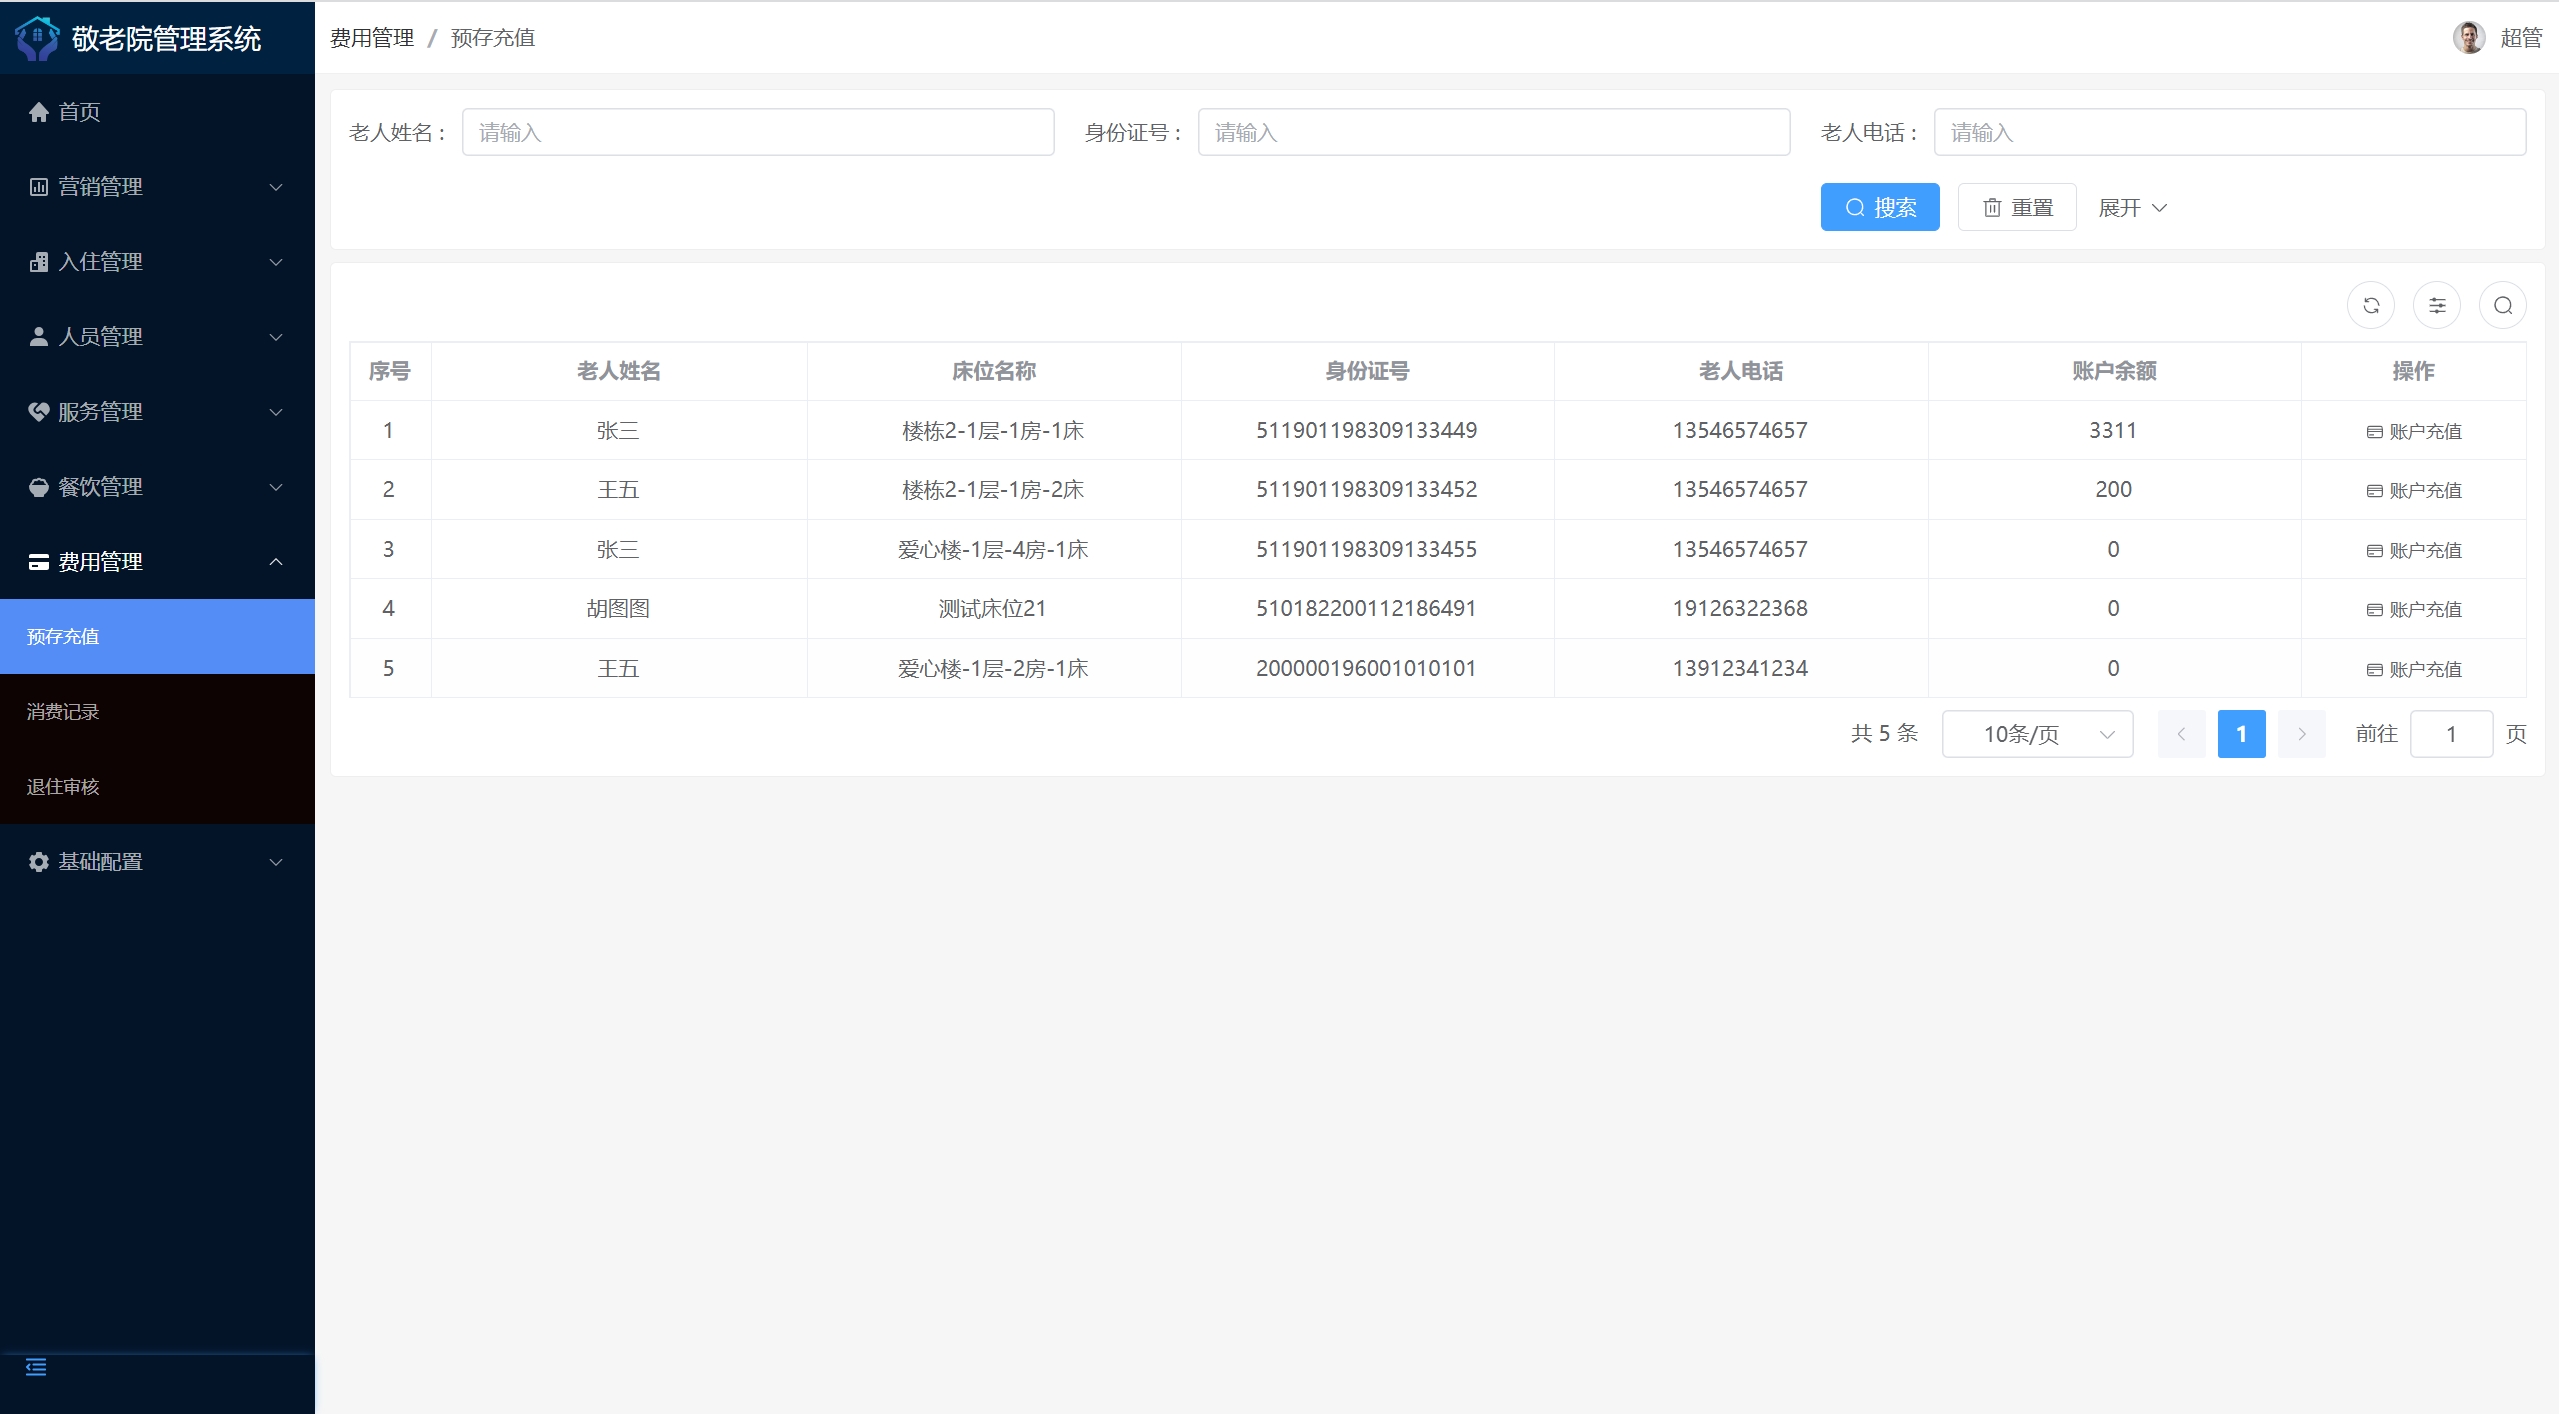Click the refresh table icon
2559x1414 pixels.
2370,306
